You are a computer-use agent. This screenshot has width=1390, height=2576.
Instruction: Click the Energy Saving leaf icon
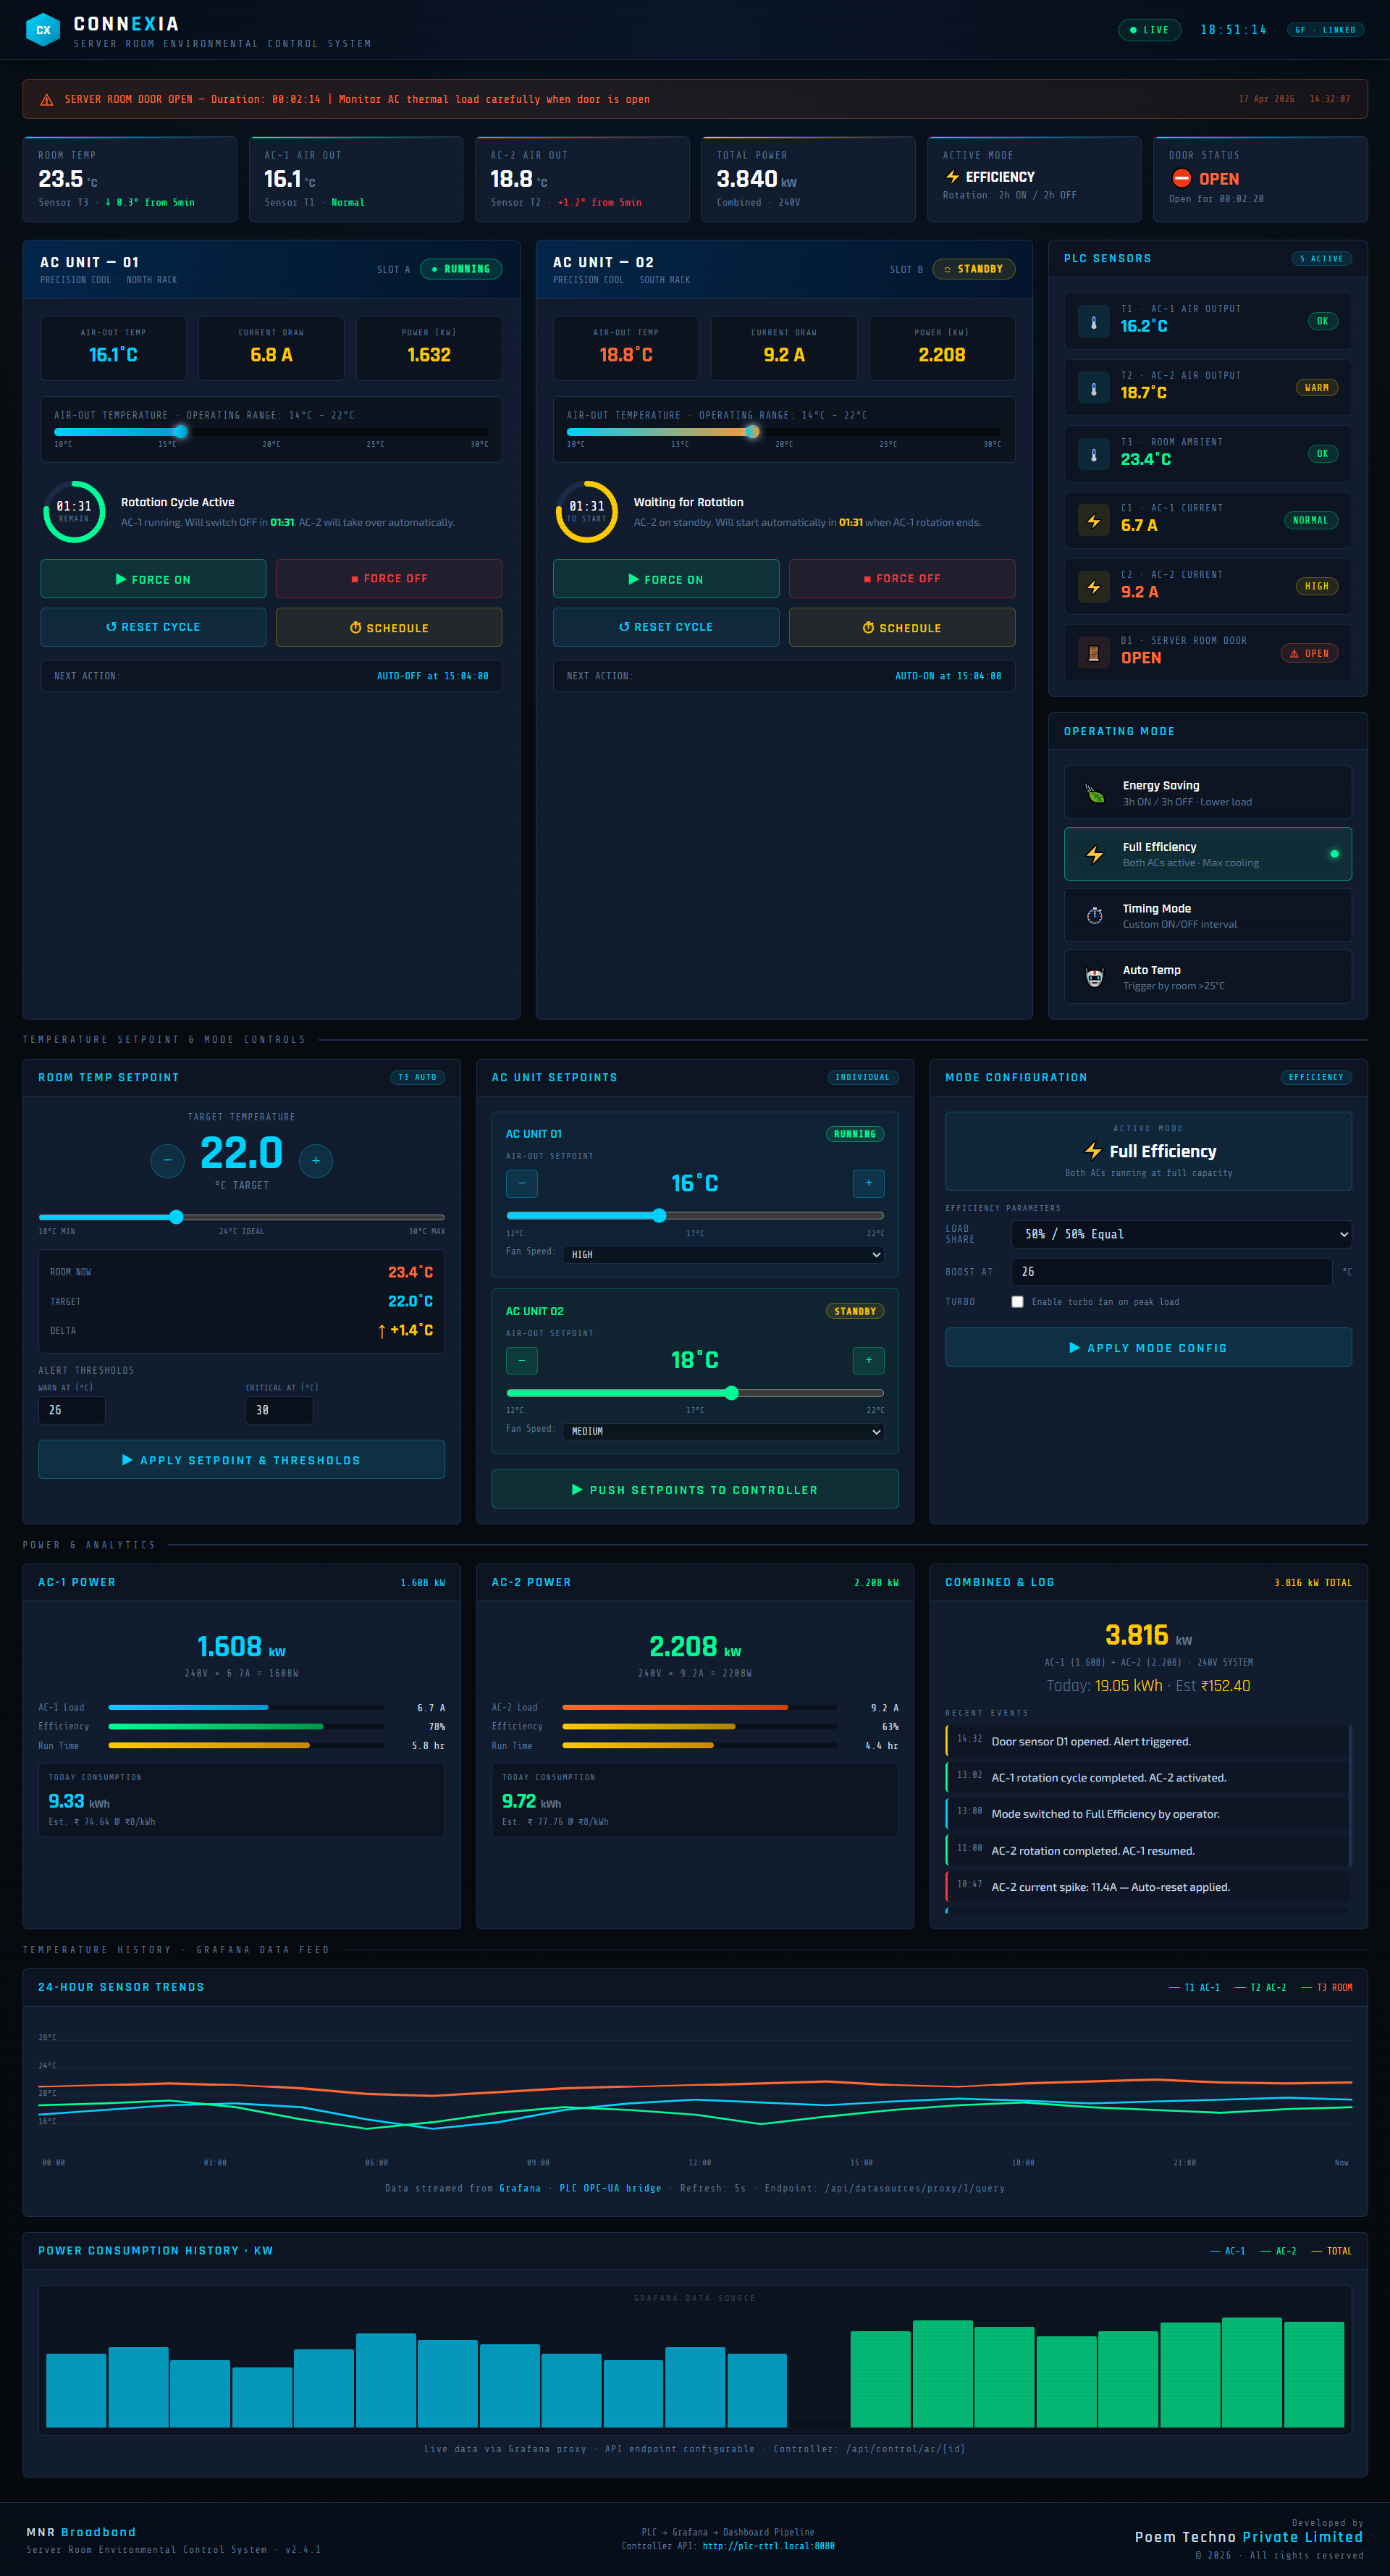[x=1095, y=793]
